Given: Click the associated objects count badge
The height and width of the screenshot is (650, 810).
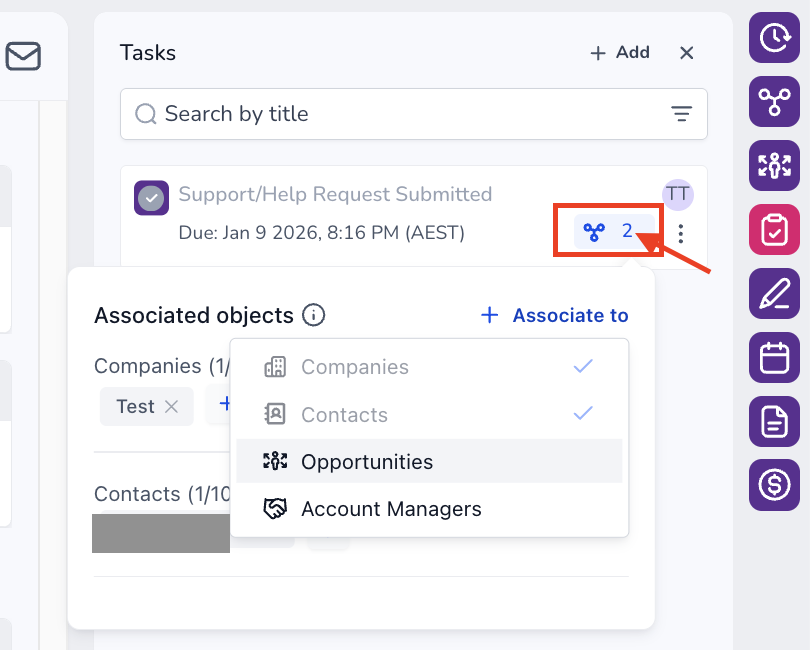Looking at the screenshot, I should point(611,232).
